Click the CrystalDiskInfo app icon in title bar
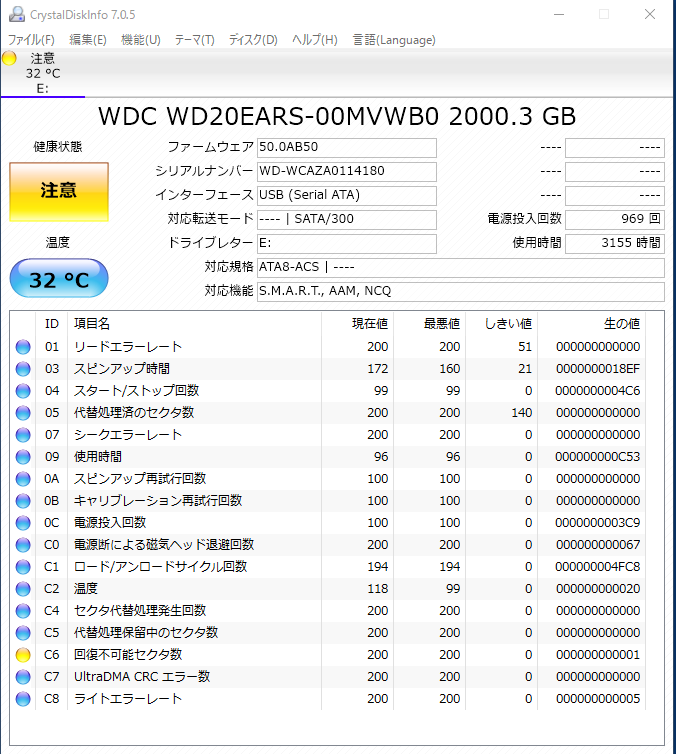Screen dimensions: 676x754 (16, 14)
